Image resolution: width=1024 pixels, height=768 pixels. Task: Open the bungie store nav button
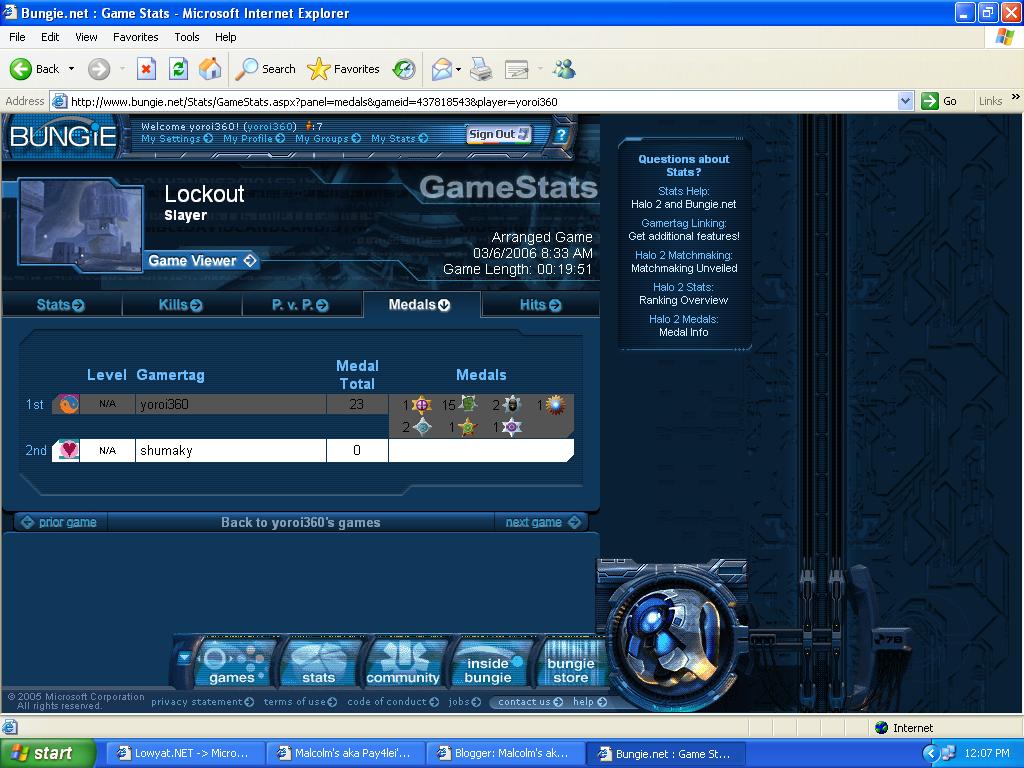[x=570, y=663]
